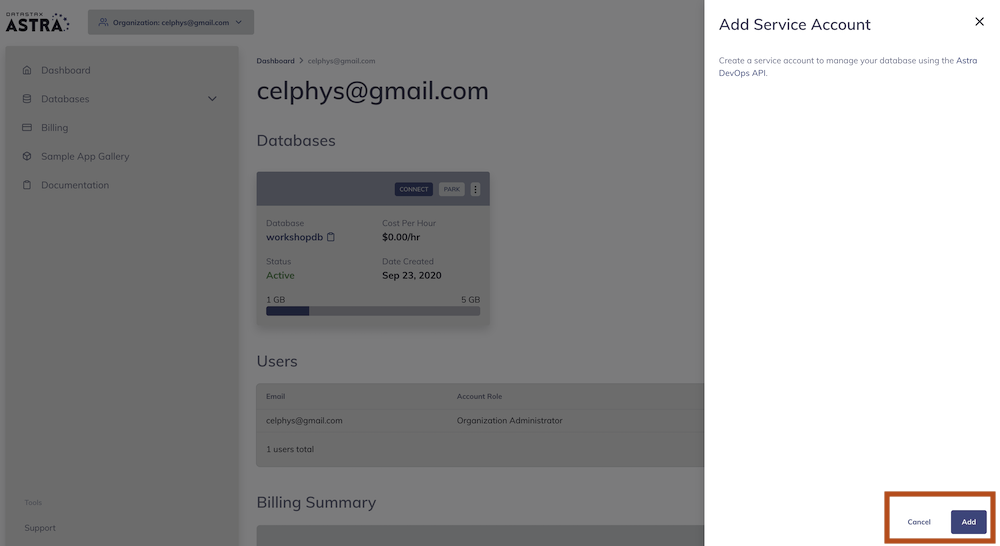
Task: Click the CONNECT button on workshopdb
Action: click(414, 189)
